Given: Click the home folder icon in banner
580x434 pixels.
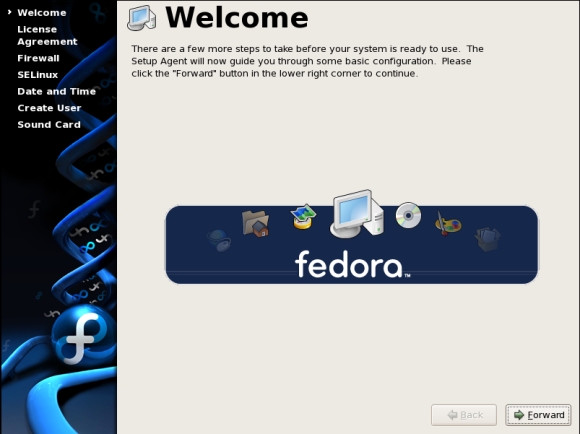Looking at the screenshot, I should (256, 223).
